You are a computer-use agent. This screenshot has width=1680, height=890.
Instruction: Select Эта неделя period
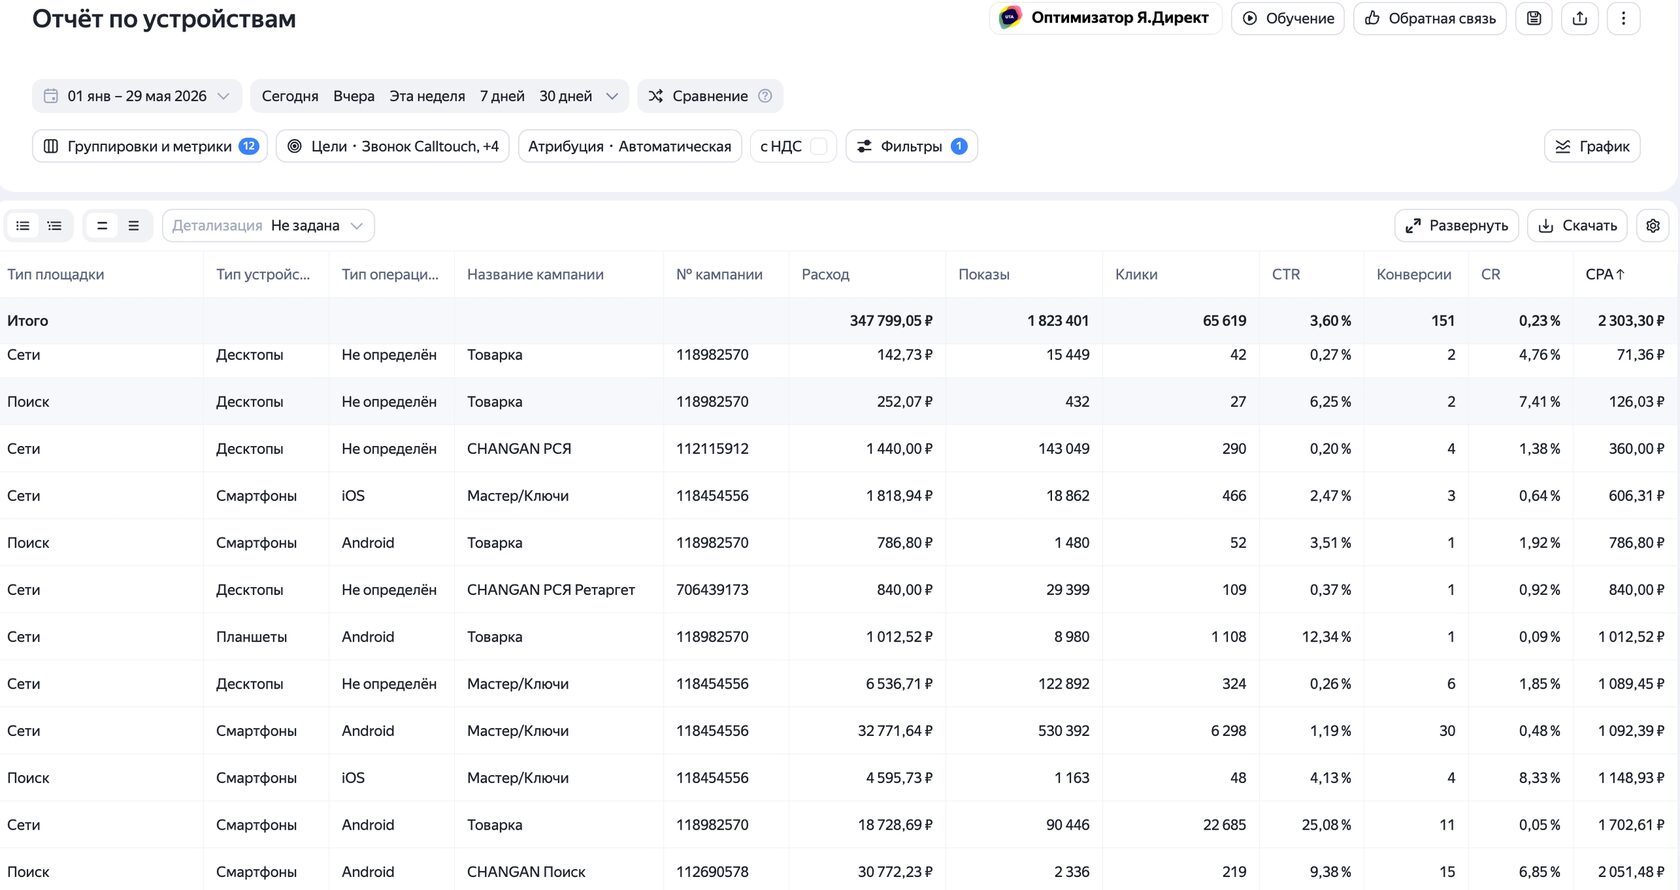pos(427,96)
